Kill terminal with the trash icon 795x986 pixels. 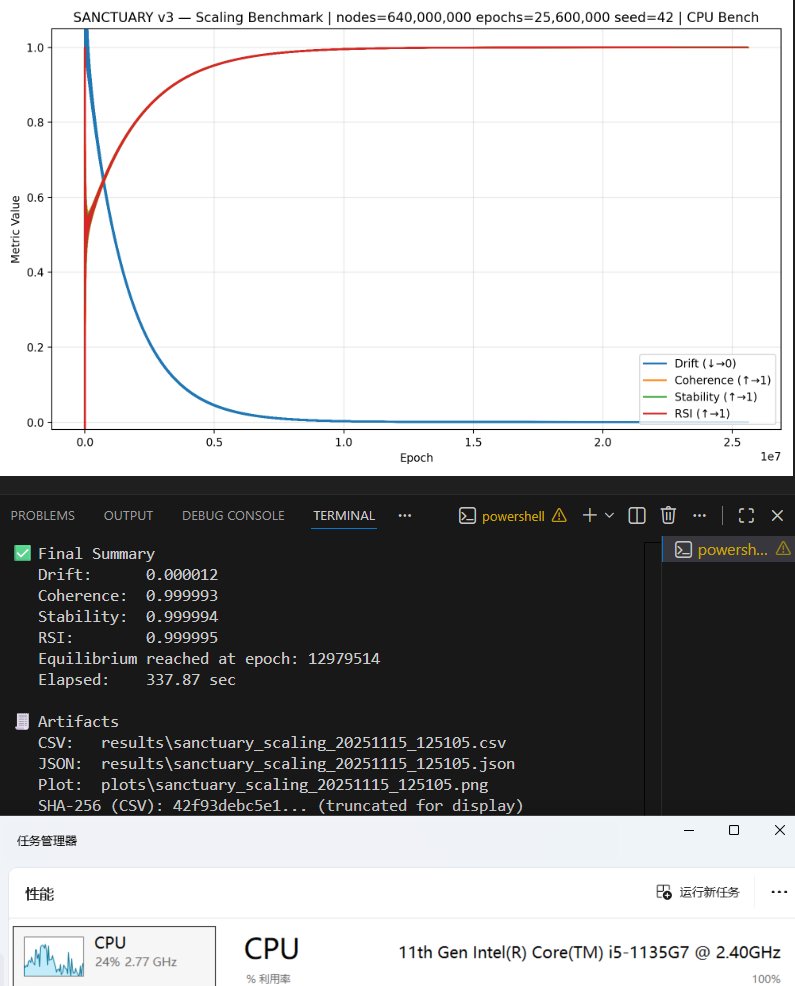pos(668,516)
